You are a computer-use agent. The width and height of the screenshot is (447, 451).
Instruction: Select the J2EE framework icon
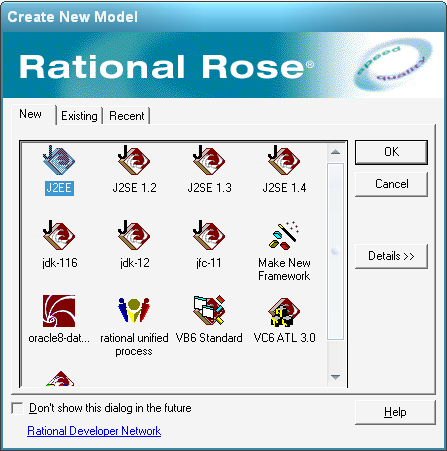coord(59,160)
